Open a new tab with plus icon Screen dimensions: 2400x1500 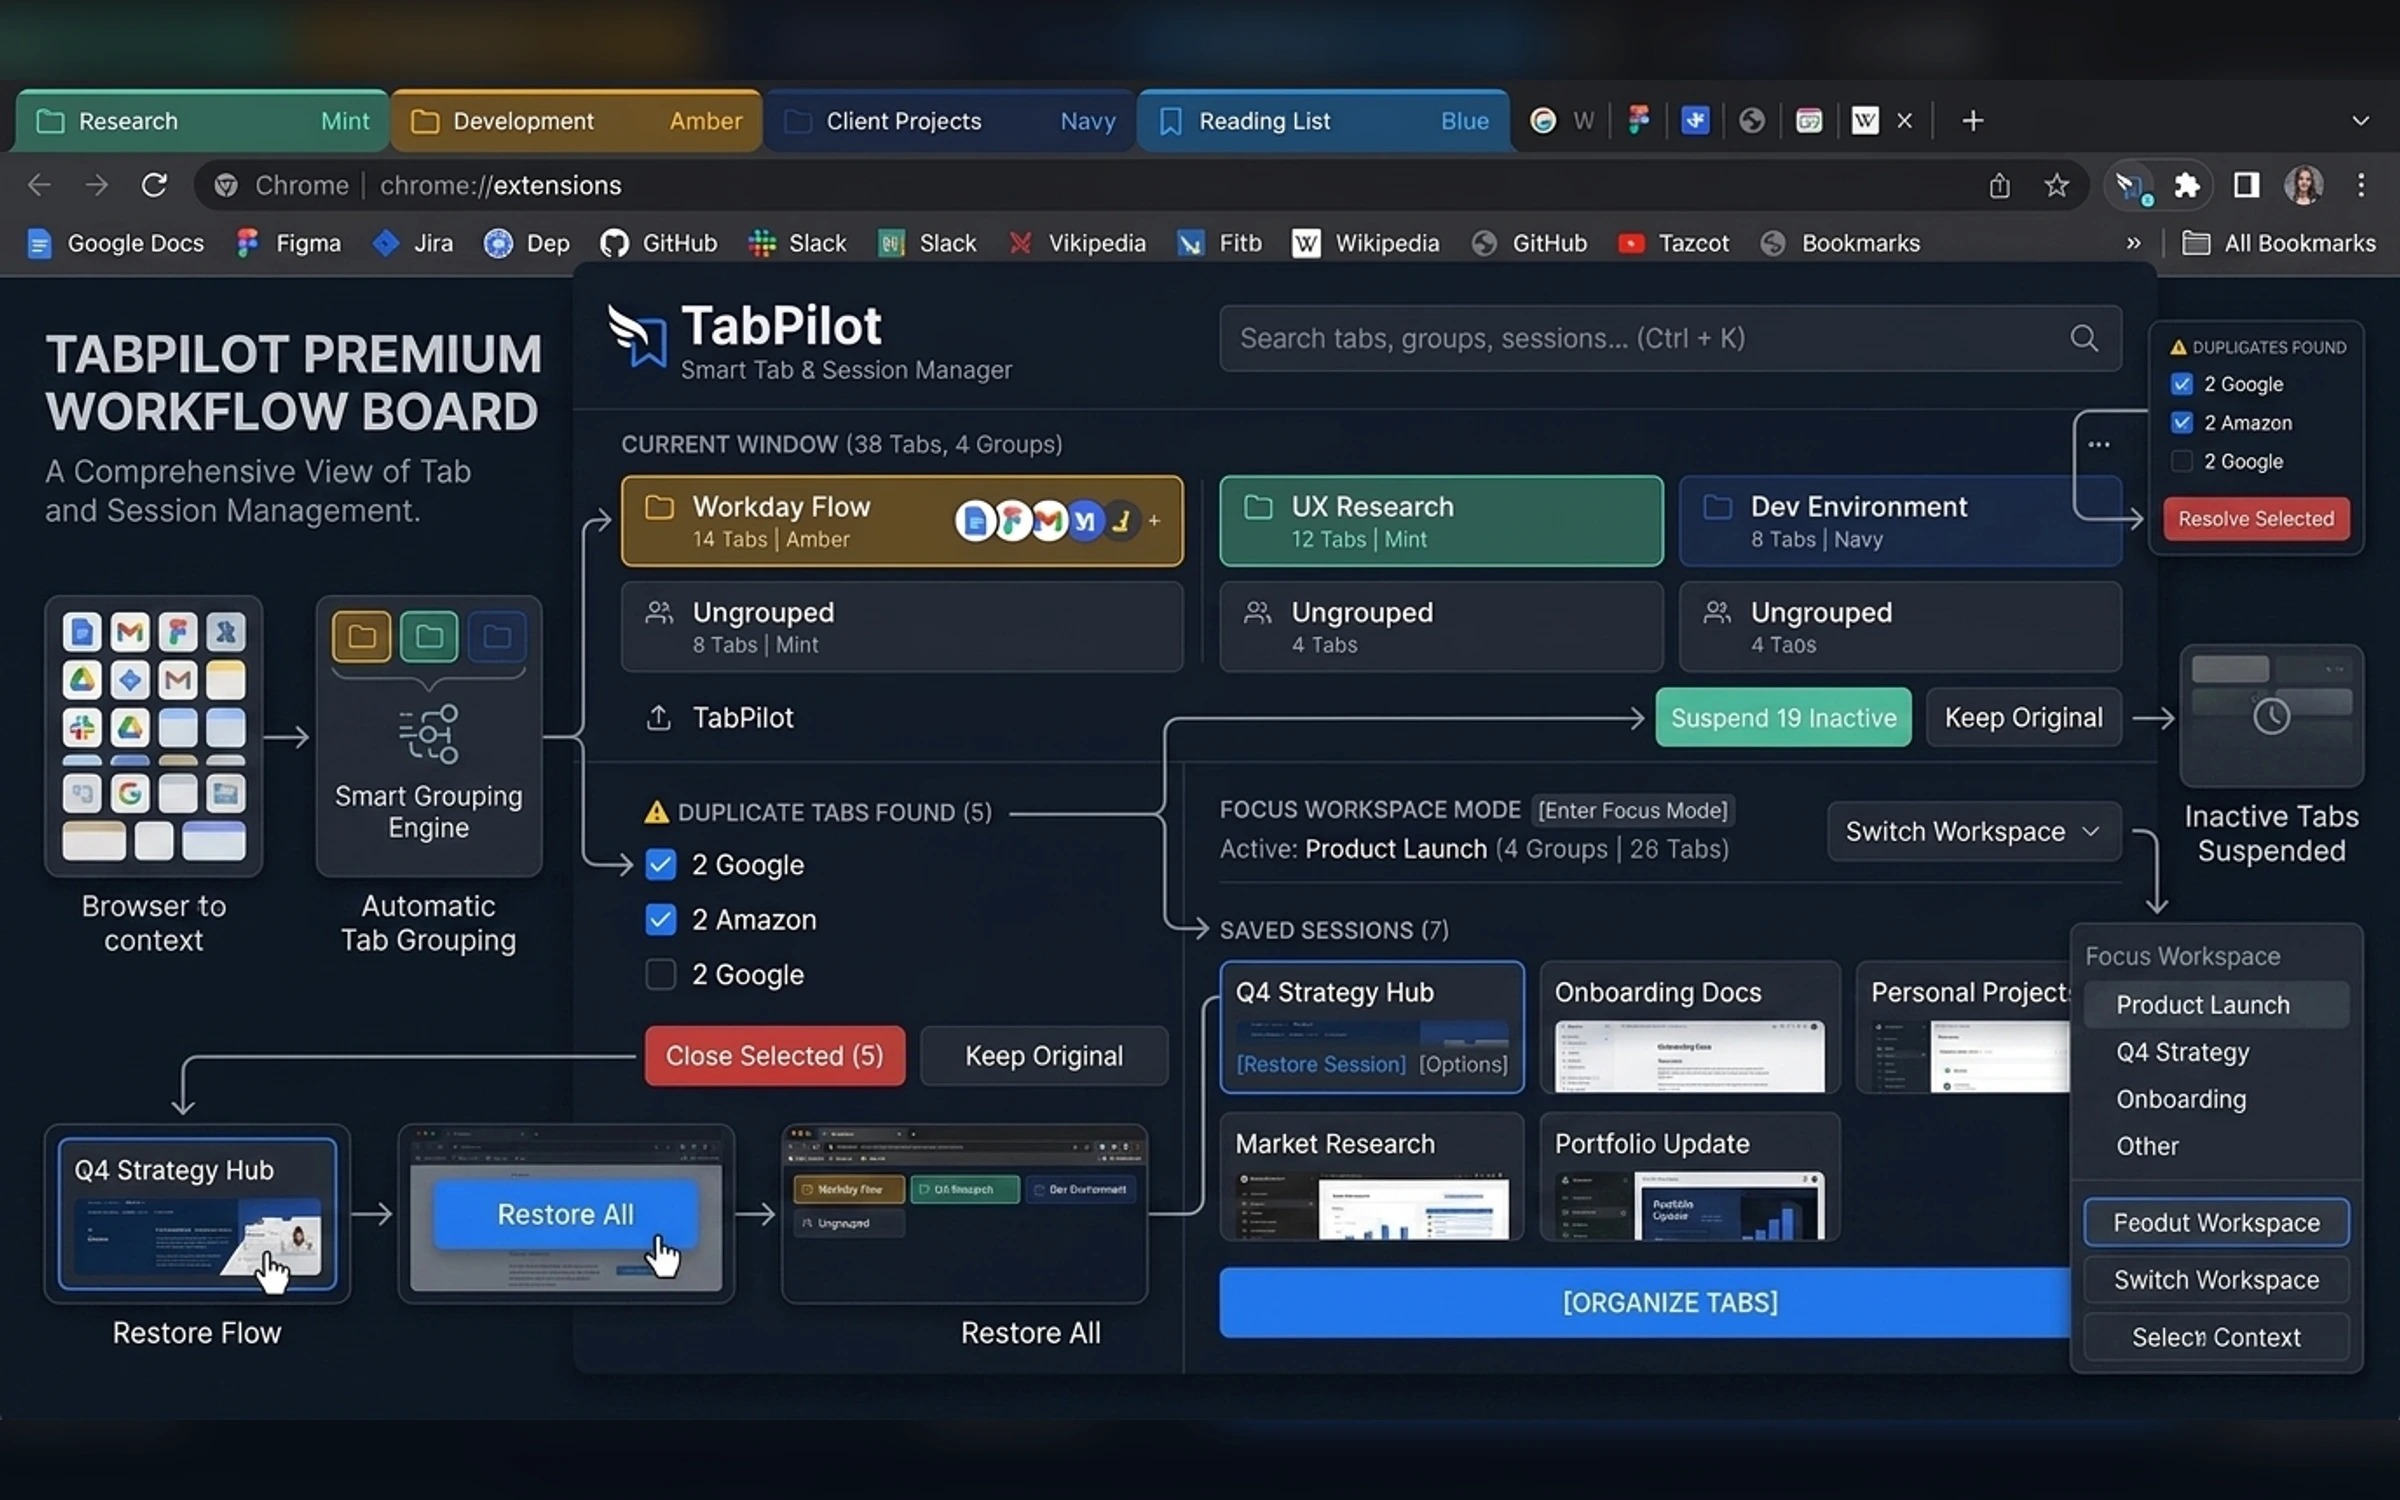(1972, 121)
